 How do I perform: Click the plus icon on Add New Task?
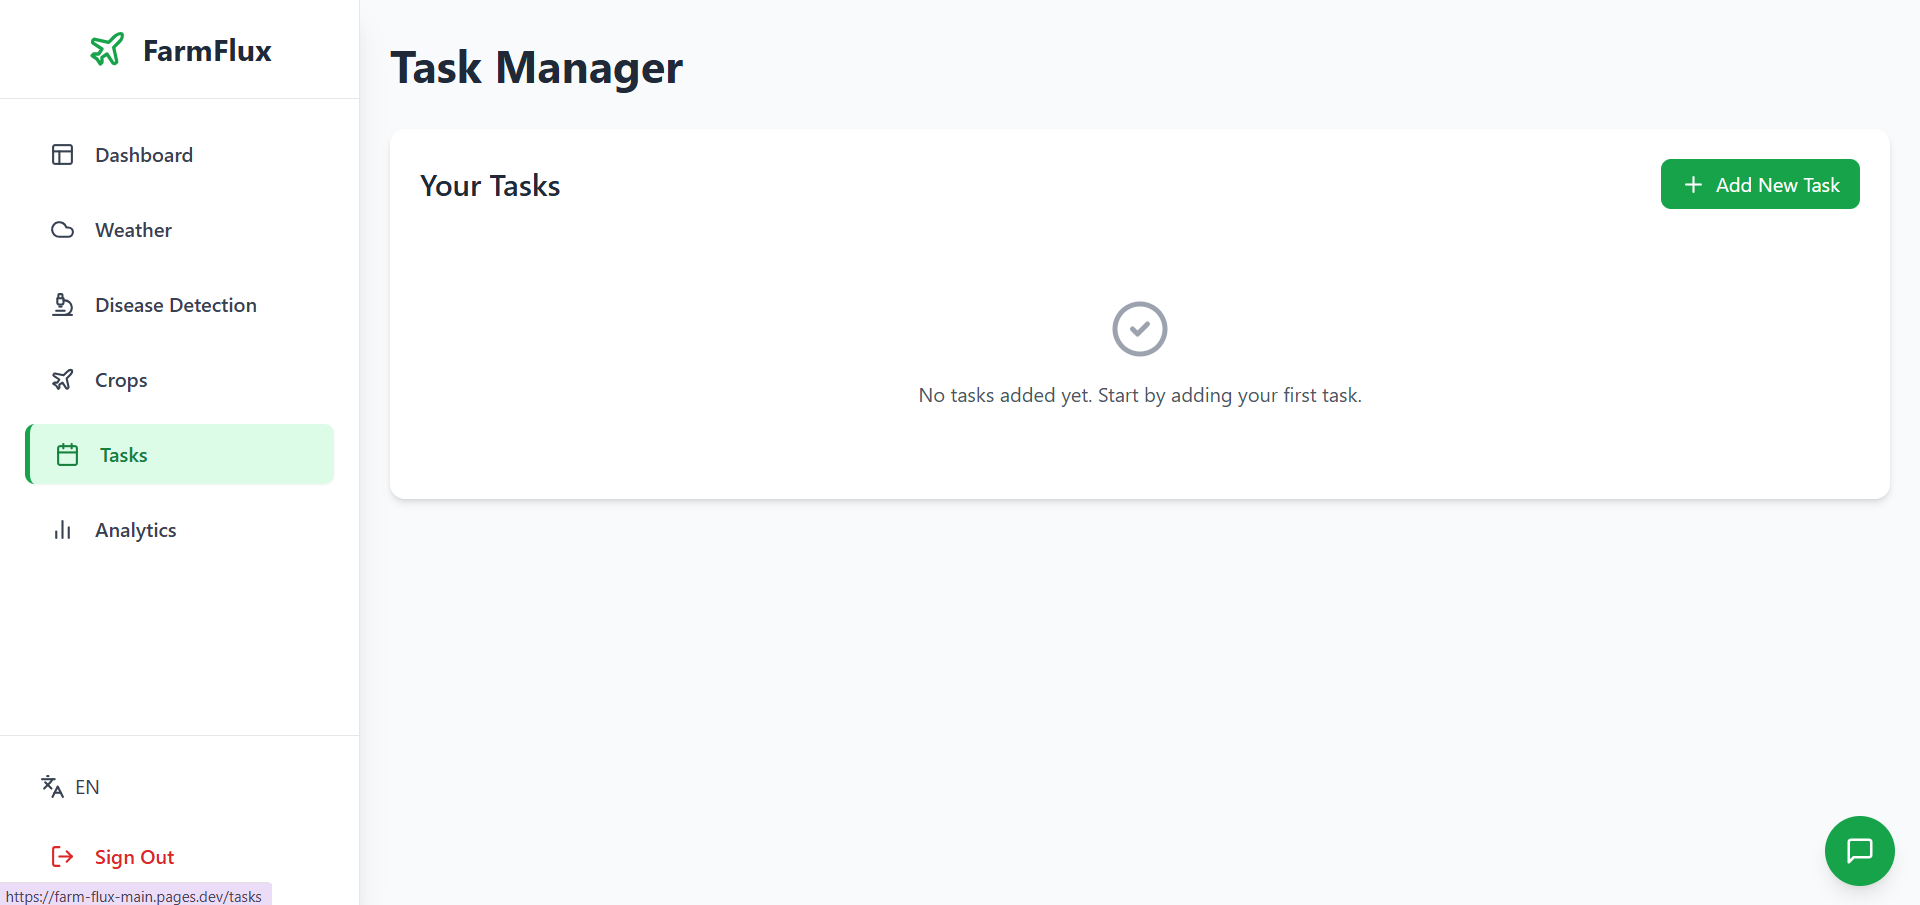click(x=1693, y=185)
